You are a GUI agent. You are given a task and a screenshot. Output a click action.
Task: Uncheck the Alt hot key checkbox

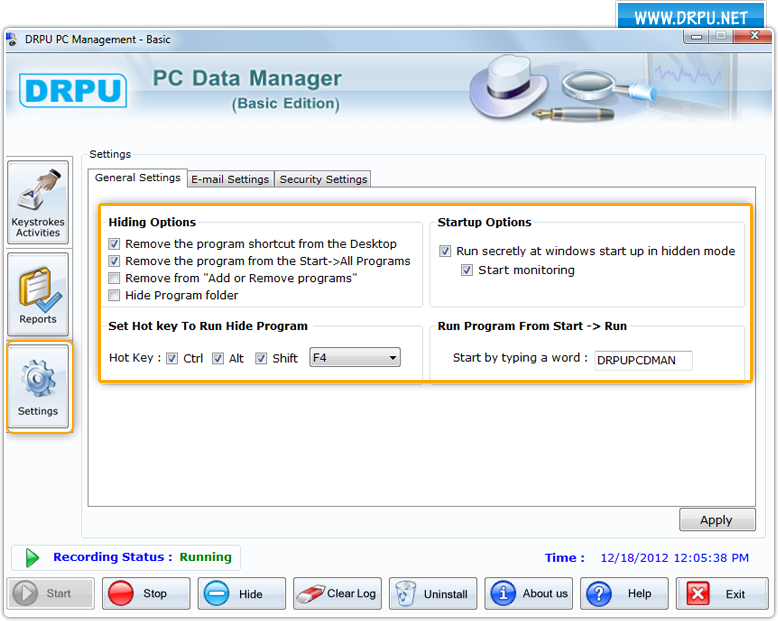(218, 358)
